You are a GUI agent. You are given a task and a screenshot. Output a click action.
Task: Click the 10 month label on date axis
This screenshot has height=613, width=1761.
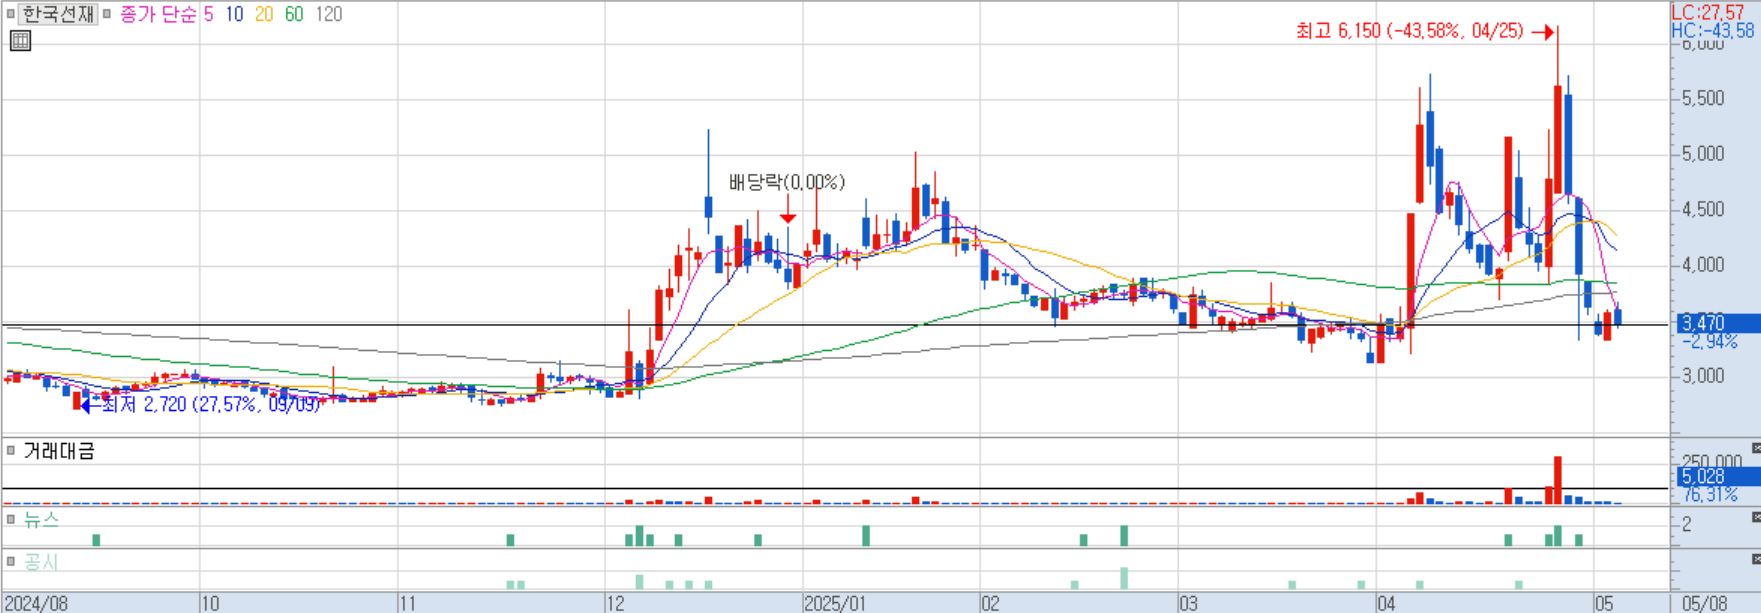[x=210, y=603]
